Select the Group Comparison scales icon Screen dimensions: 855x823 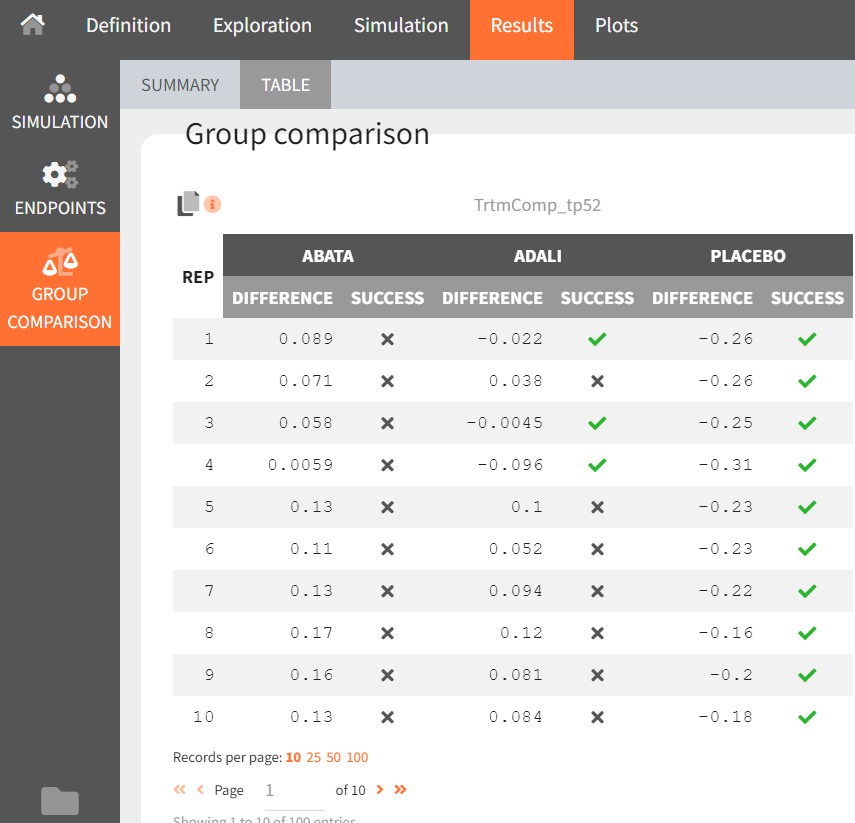(x=60, y=262)
